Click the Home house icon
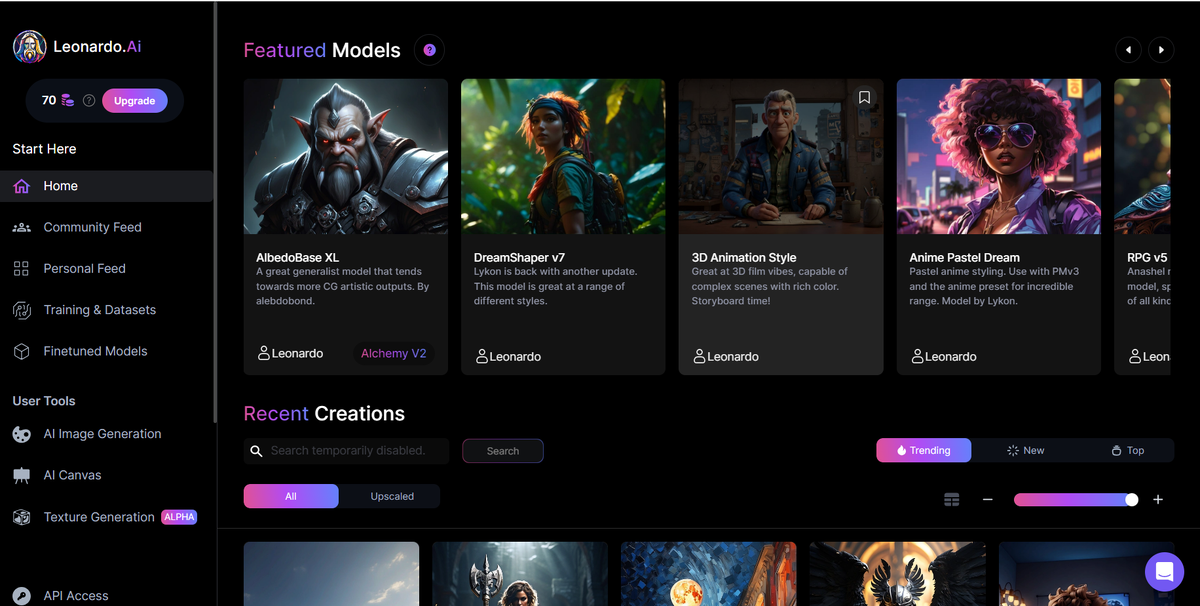The image size is (1200, 606). pos(22,186)
